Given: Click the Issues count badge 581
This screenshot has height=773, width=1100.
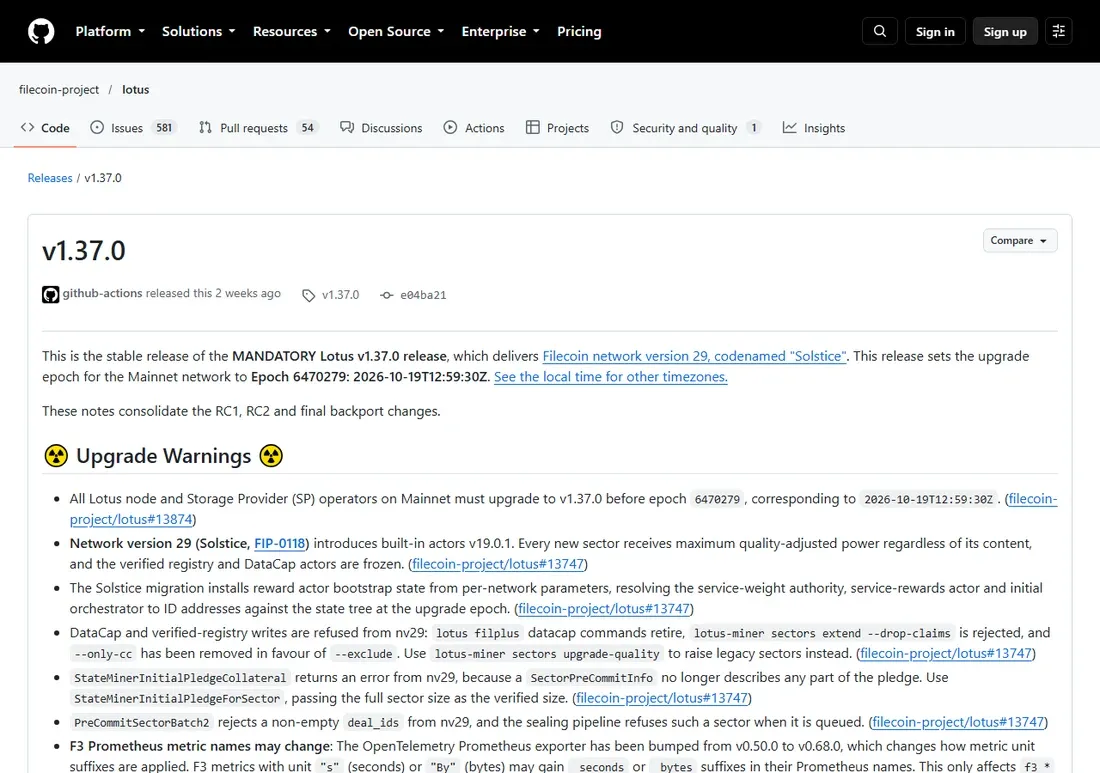Looking at the screenshot, I should pos(164,128).
